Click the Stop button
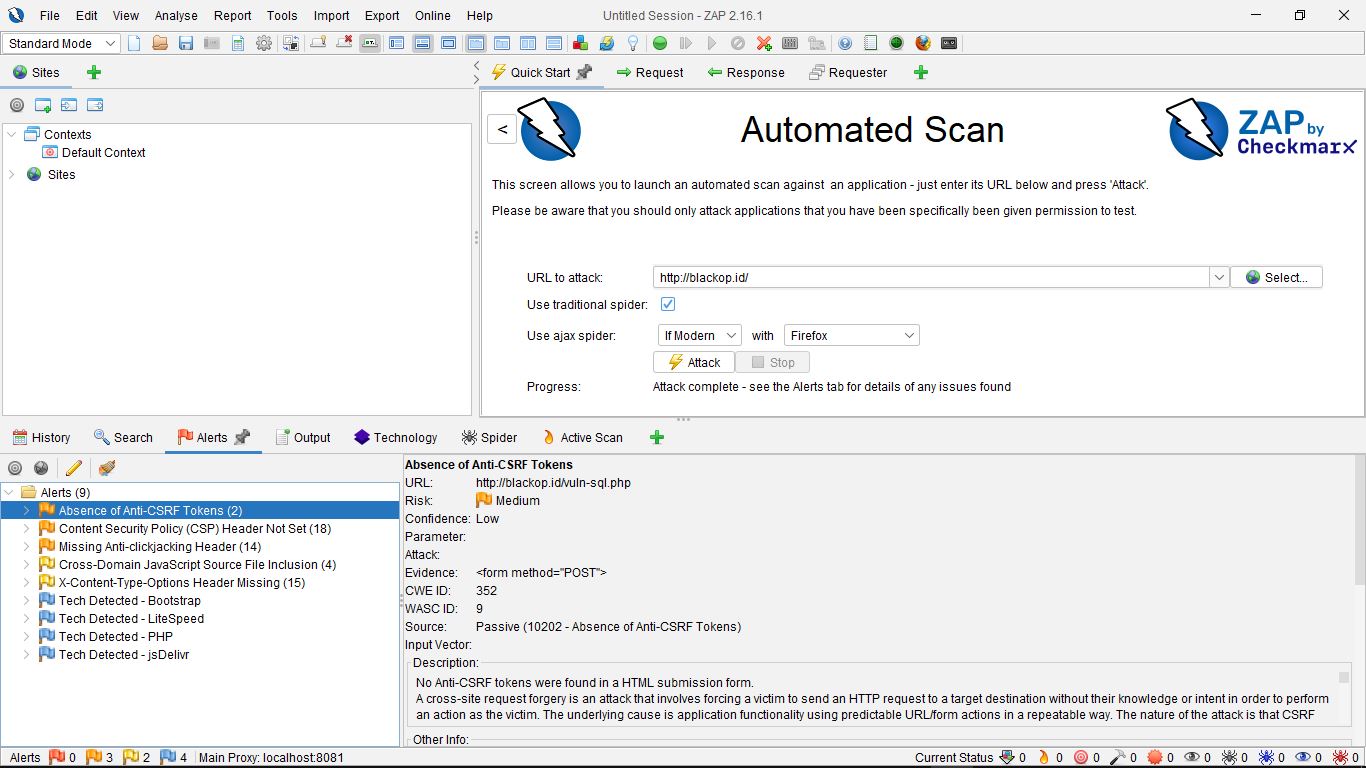 [772, 362]
